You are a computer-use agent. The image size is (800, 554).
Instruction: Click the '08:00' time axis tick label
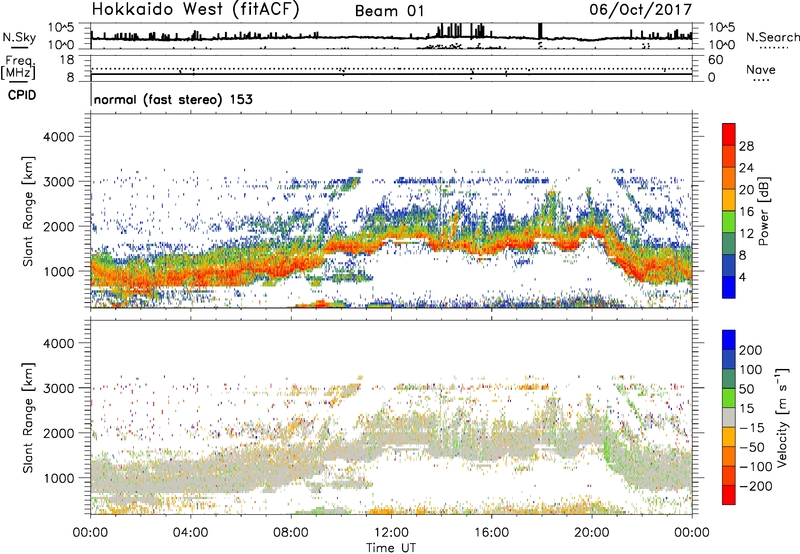click(x=291, y=533)
